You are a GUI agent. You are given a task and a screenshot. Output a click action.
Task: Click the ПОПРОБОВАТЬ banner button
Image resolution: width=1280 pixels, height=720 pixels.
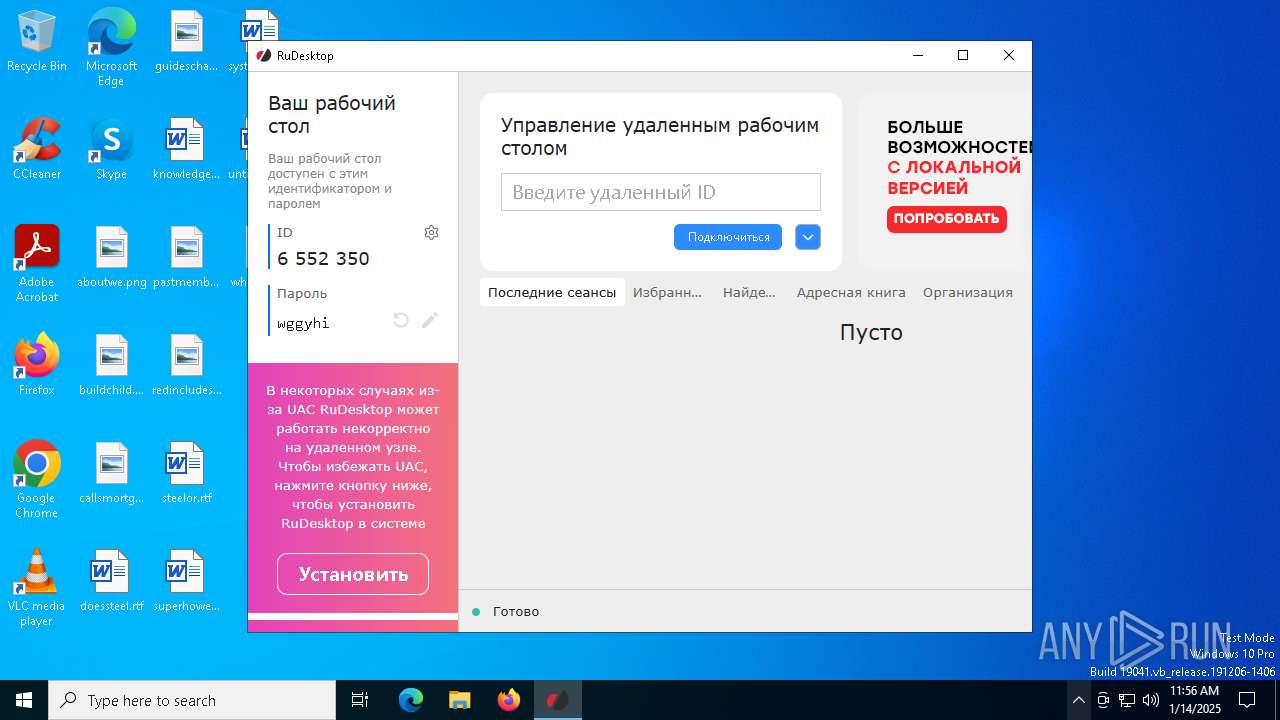click(x=946, y=219)
